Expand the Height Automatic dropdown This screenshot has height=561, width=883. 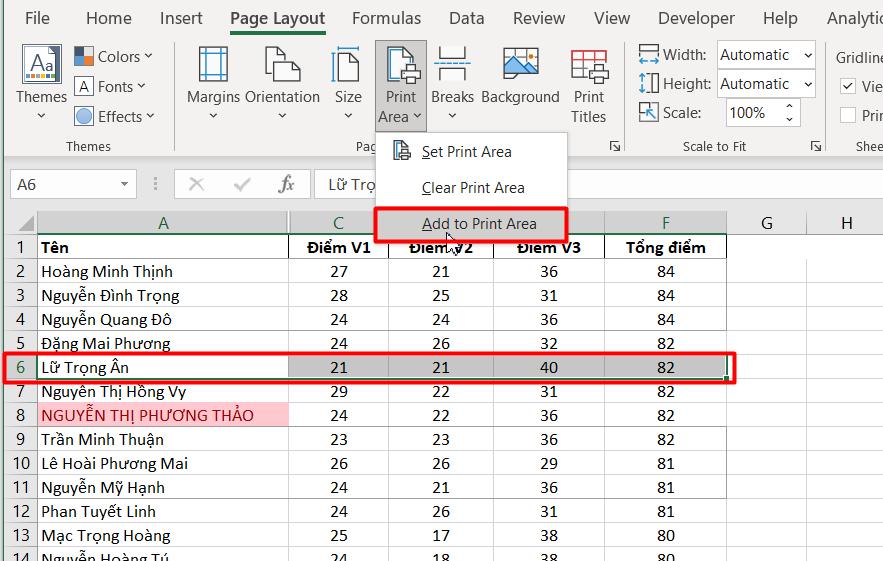(x=807, y=84)
